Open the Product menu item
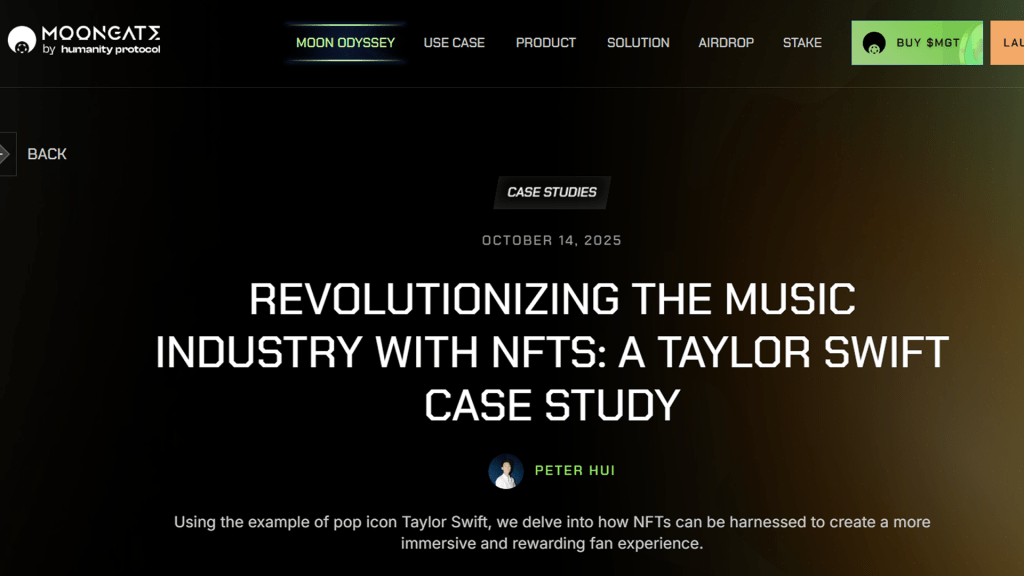This screenshot has height=576, width=1024. click(546, 43)
